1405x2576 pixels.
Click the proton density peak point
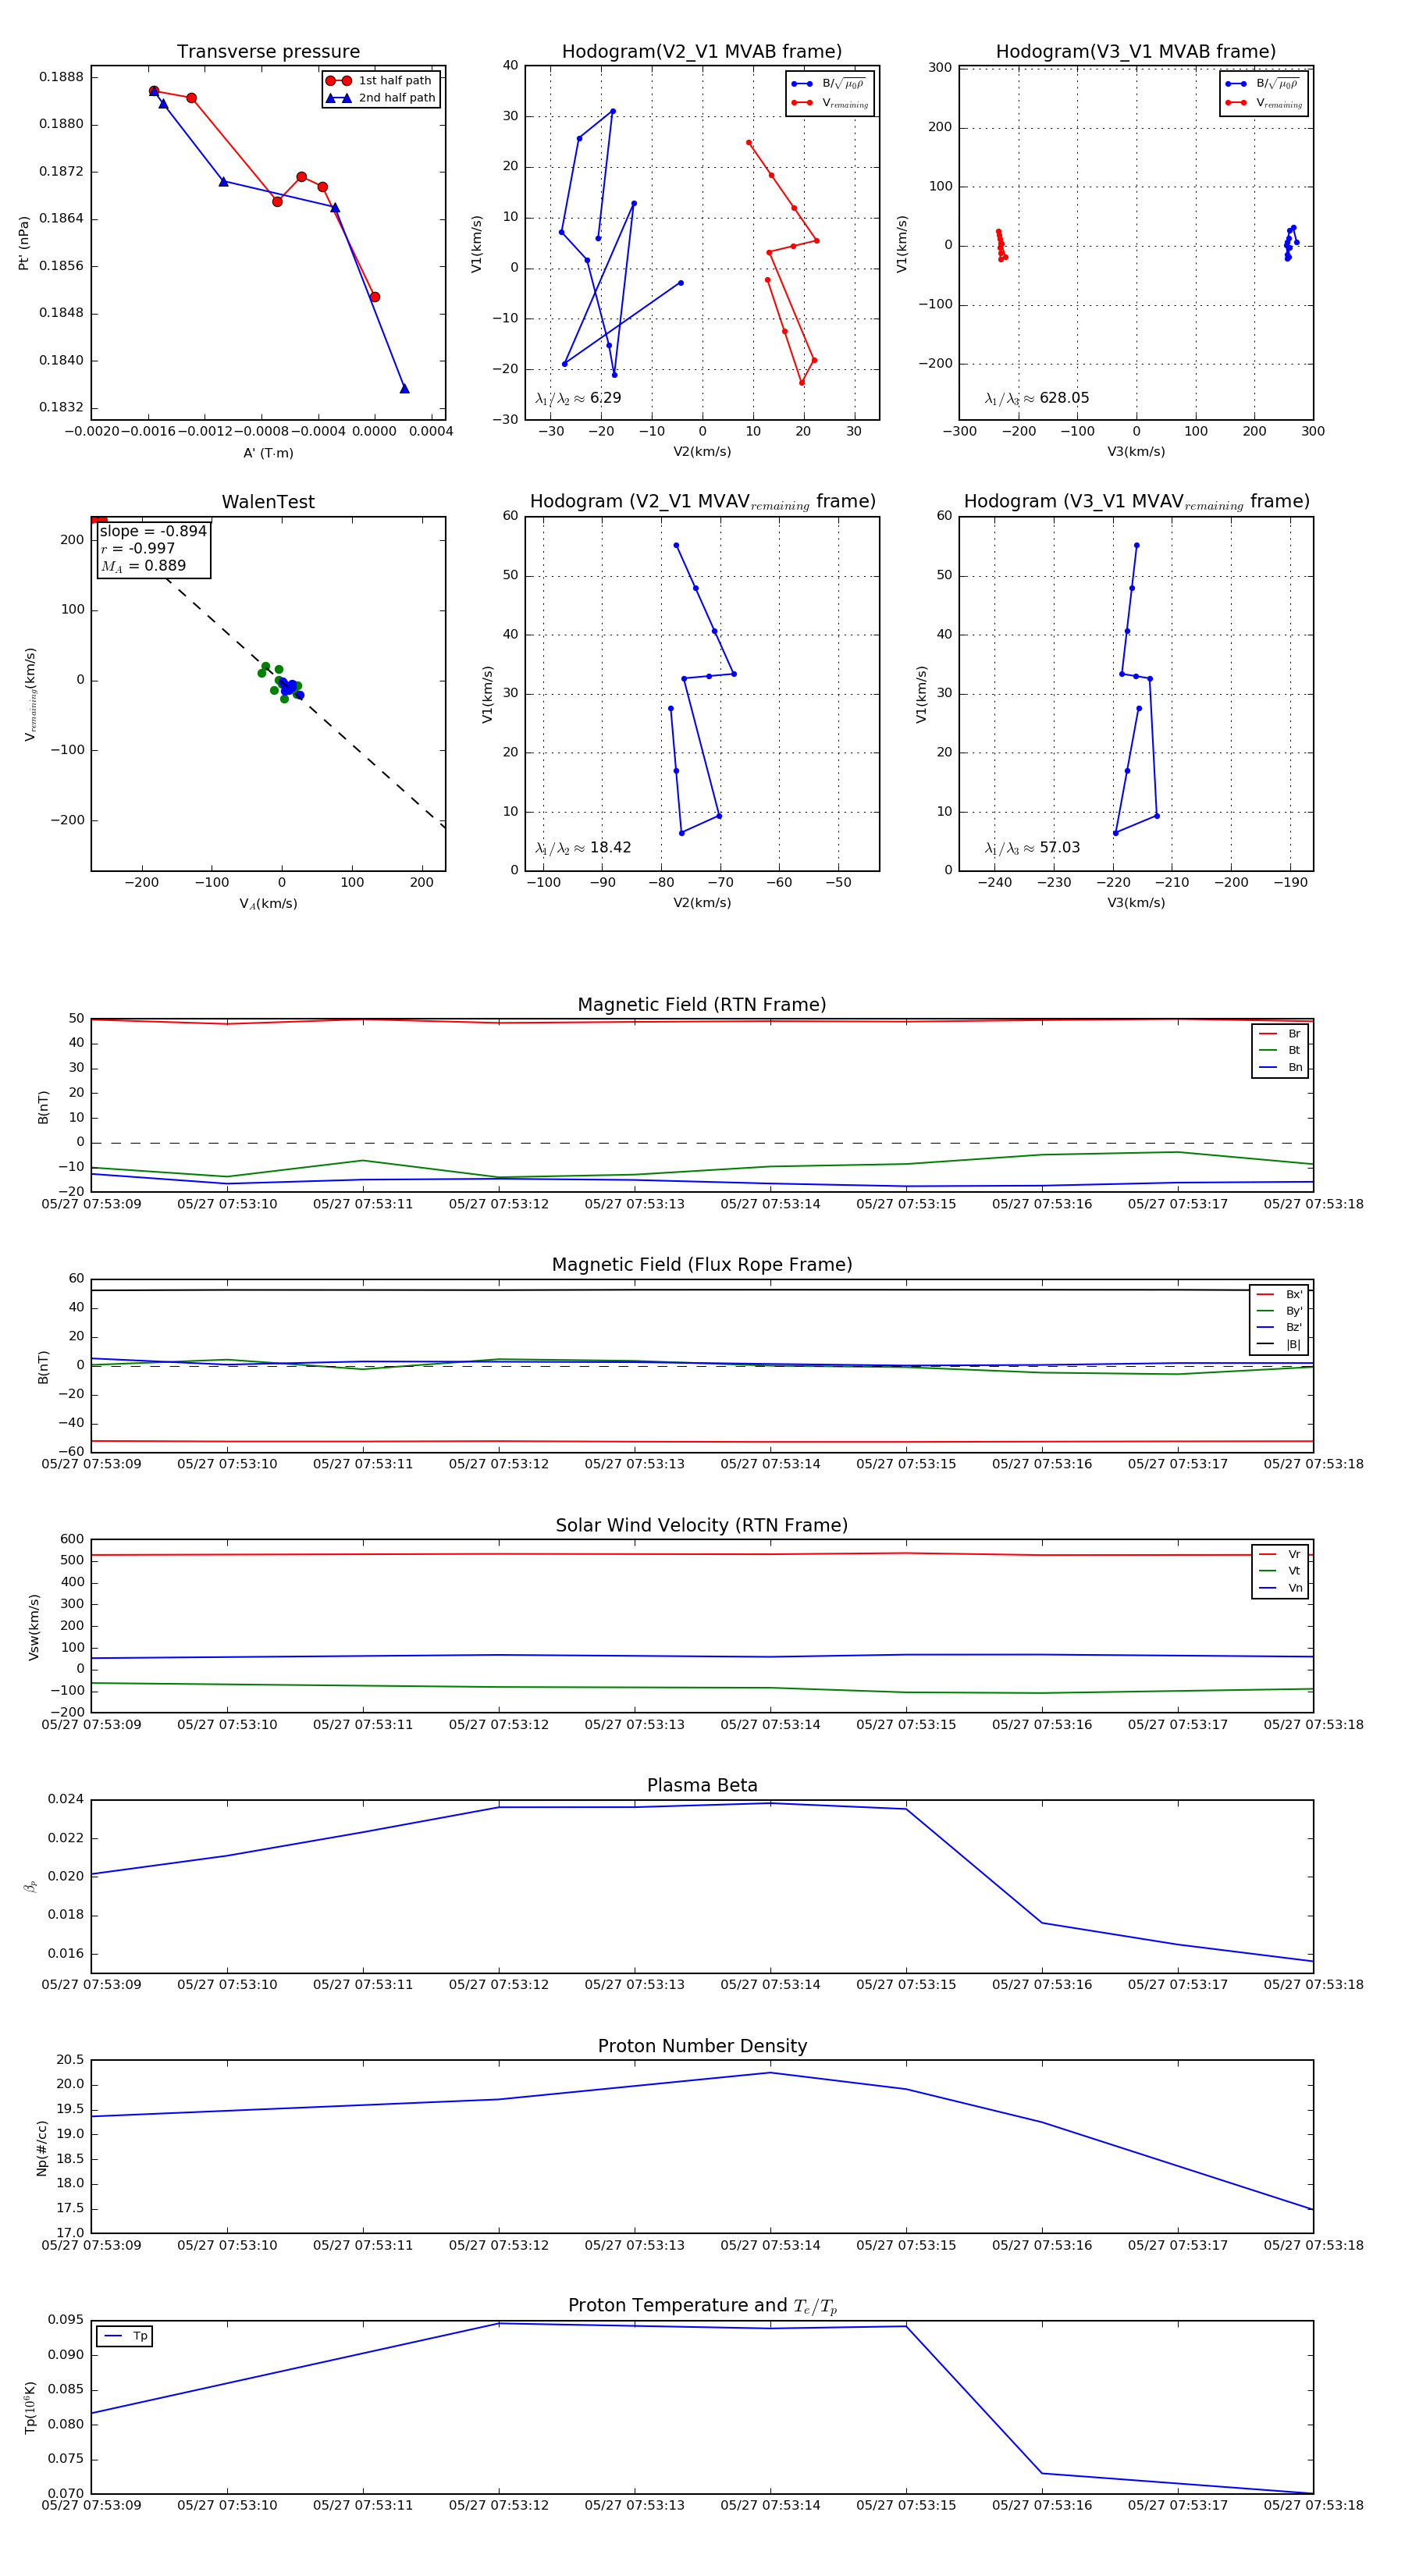770,2072
